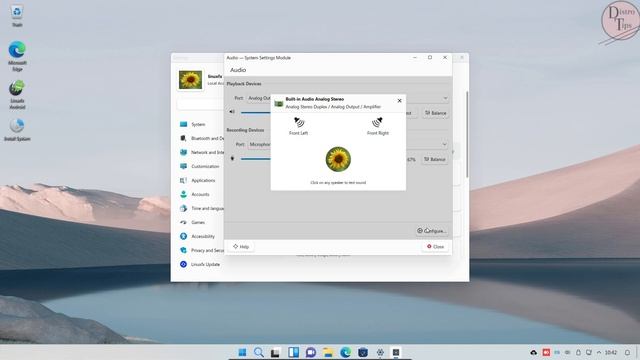Open Network and Internet in Settings sidebar
This screenshot has height=360, width=640.
point(201,152)
